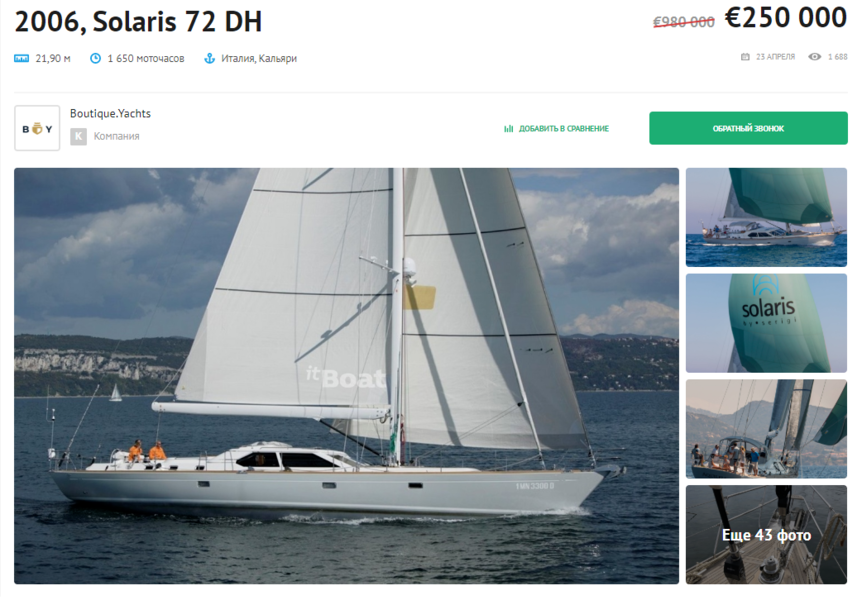Click the comparison bar chart icon
862x600 pixels.
[509, 129]
